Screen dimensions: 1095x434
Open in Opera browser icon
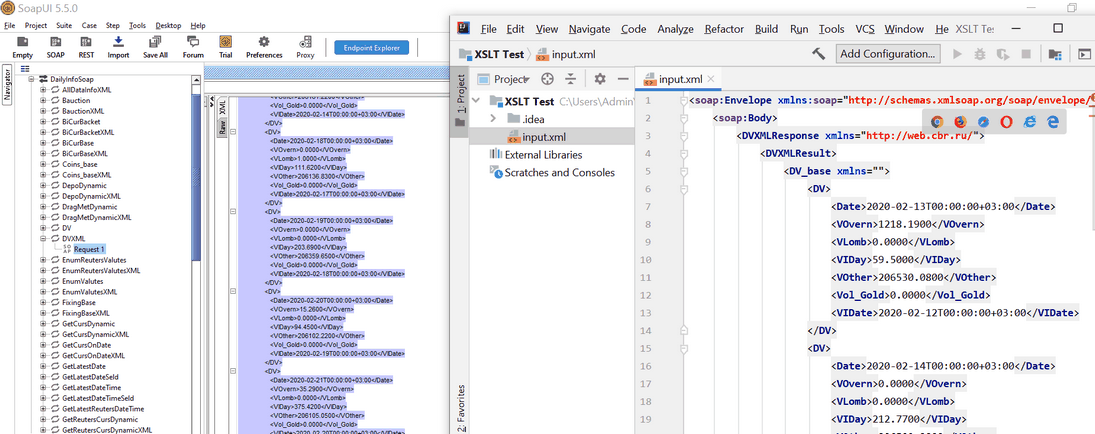pyautogui.click(x=1006, y=120)
